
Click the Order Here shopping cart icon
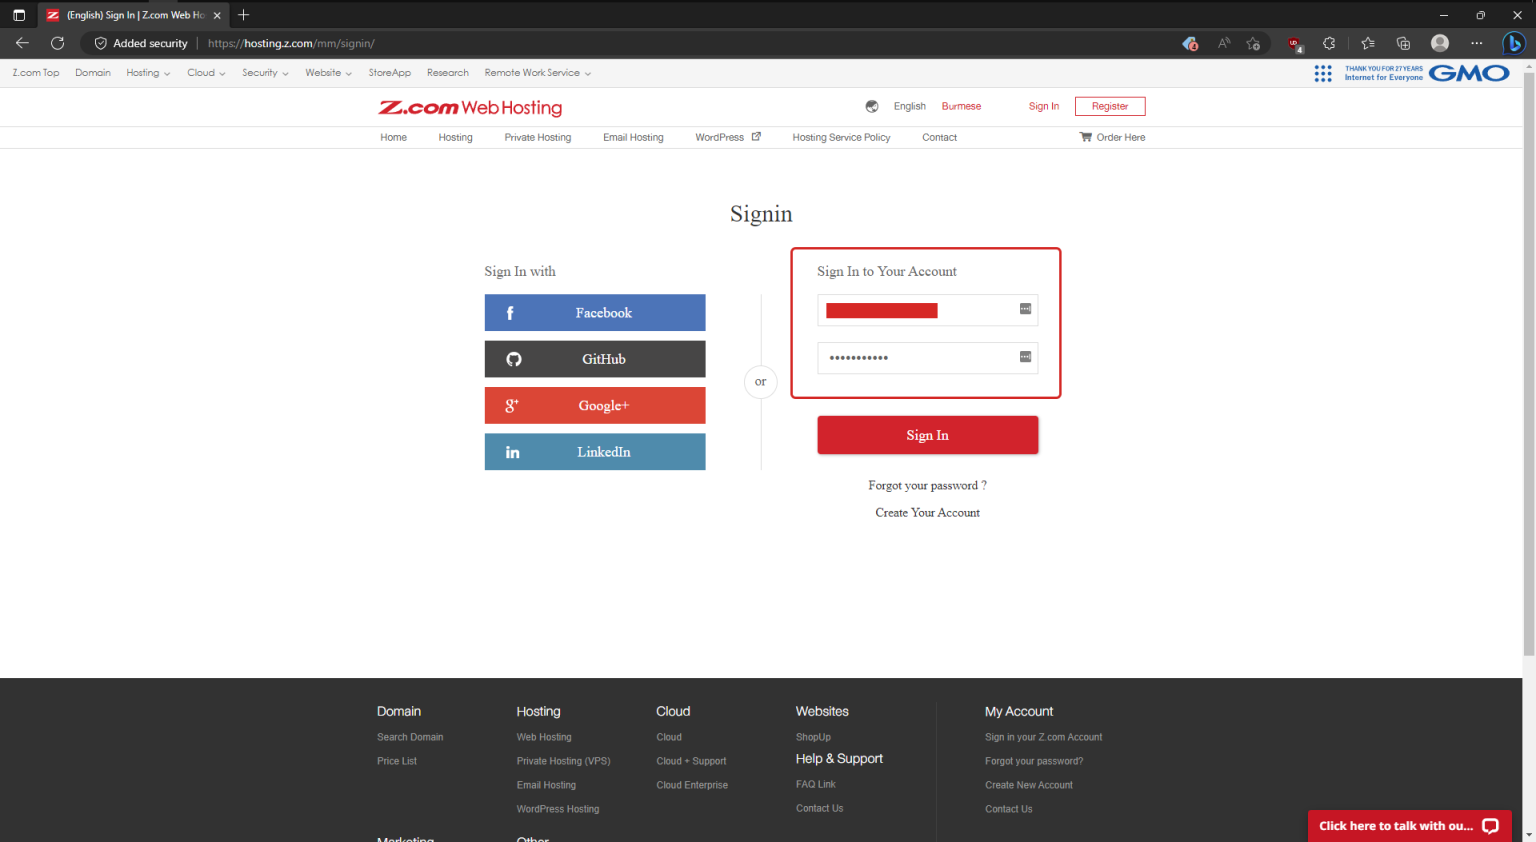1086,137
